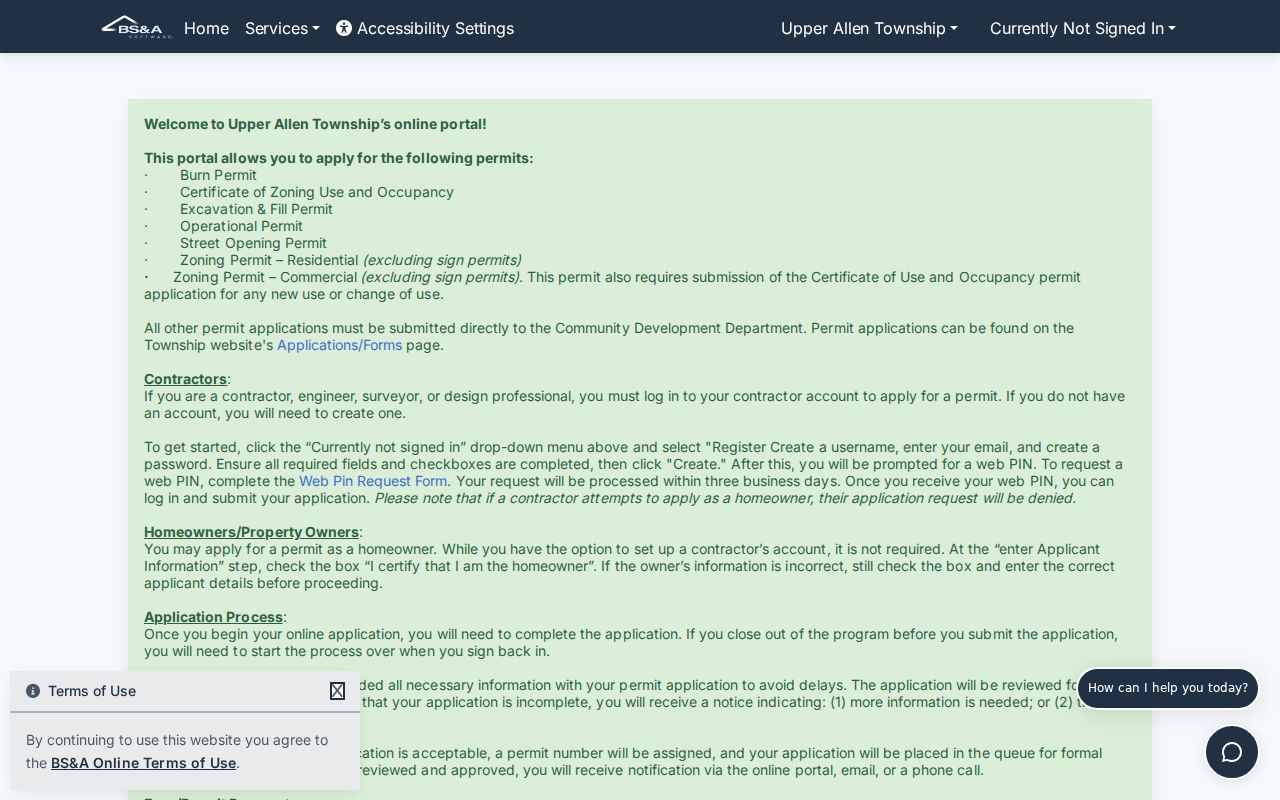Click the 'Homeowners/Property Owners' heading

(251, 532)
